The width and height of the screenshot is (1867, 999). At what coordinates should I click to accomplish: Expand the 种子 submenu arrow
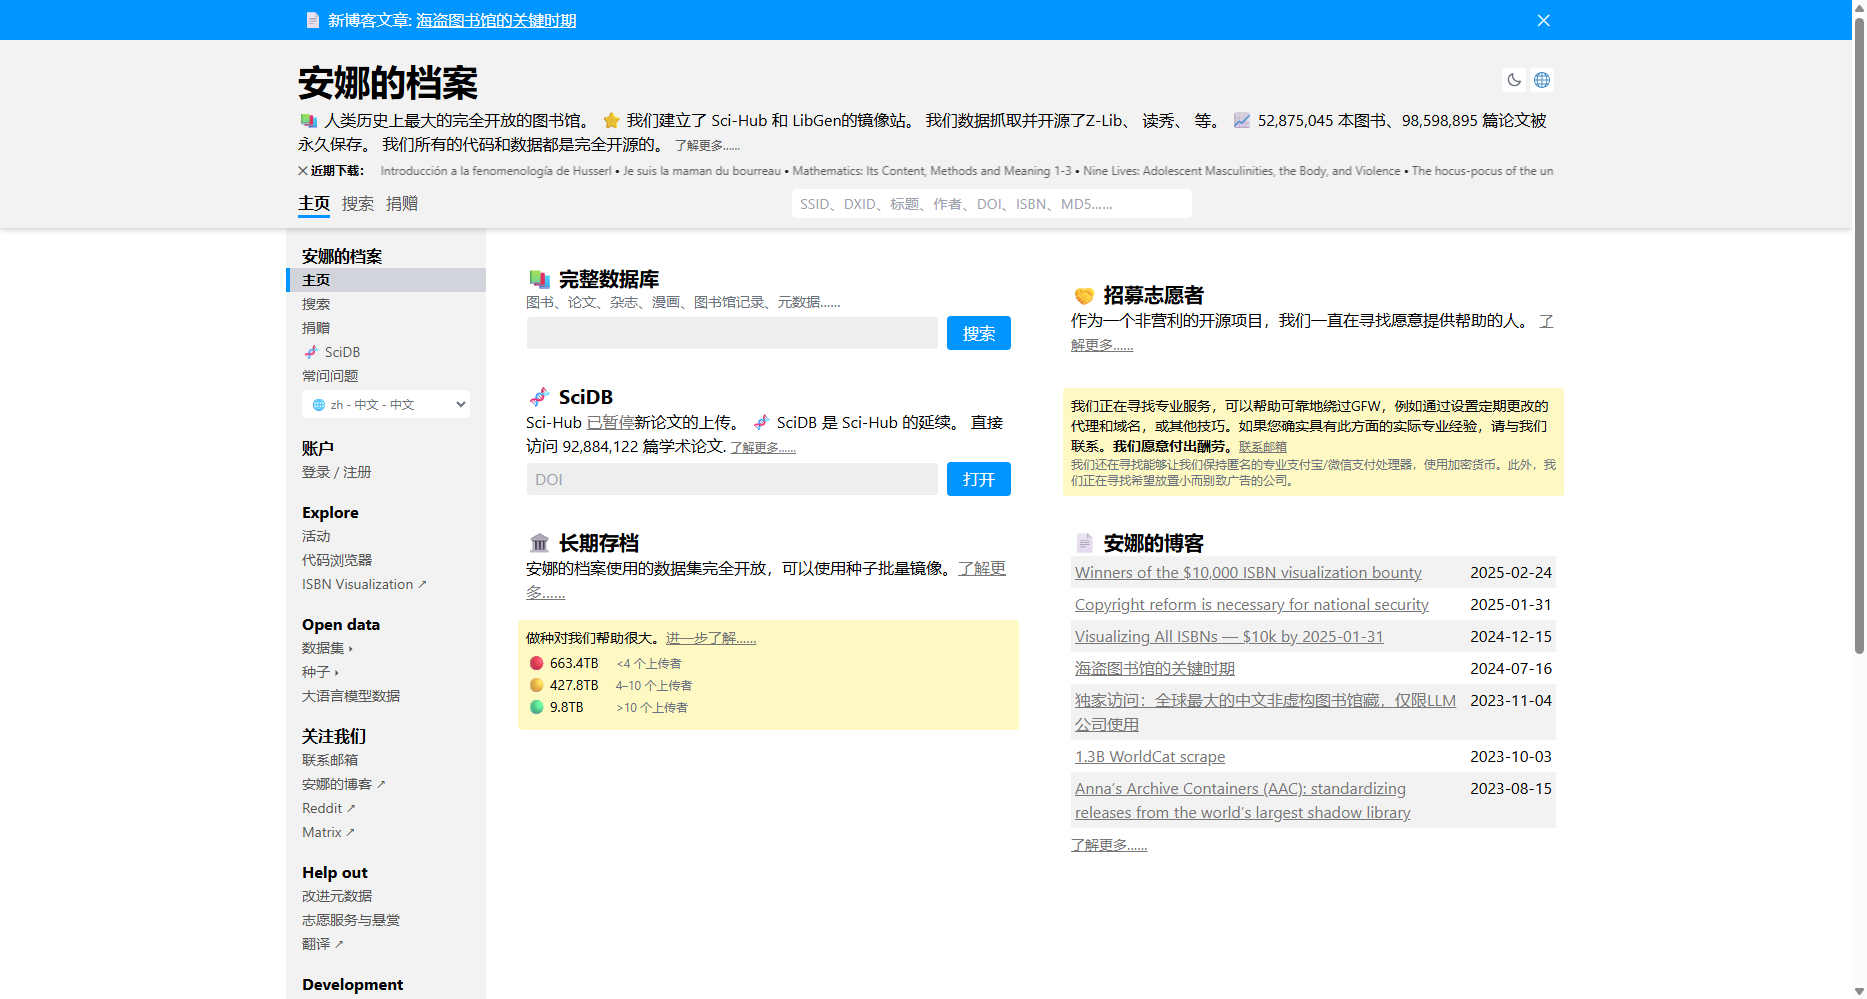pyautogui.click(x=337, y=673)
